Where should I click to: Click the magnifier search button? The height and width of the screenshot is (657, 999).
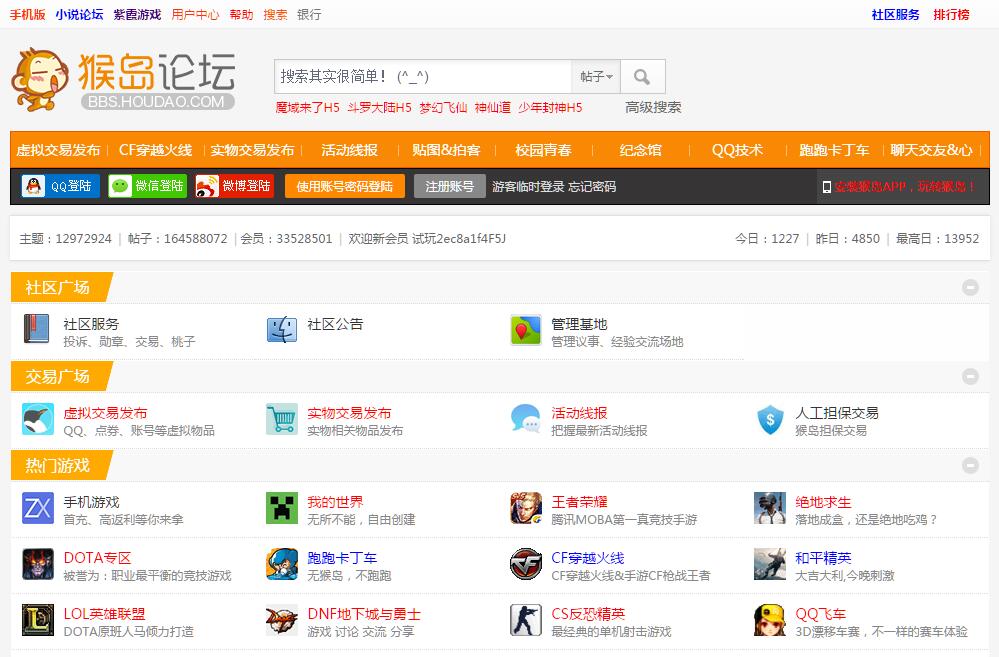(x=643, y=77)
